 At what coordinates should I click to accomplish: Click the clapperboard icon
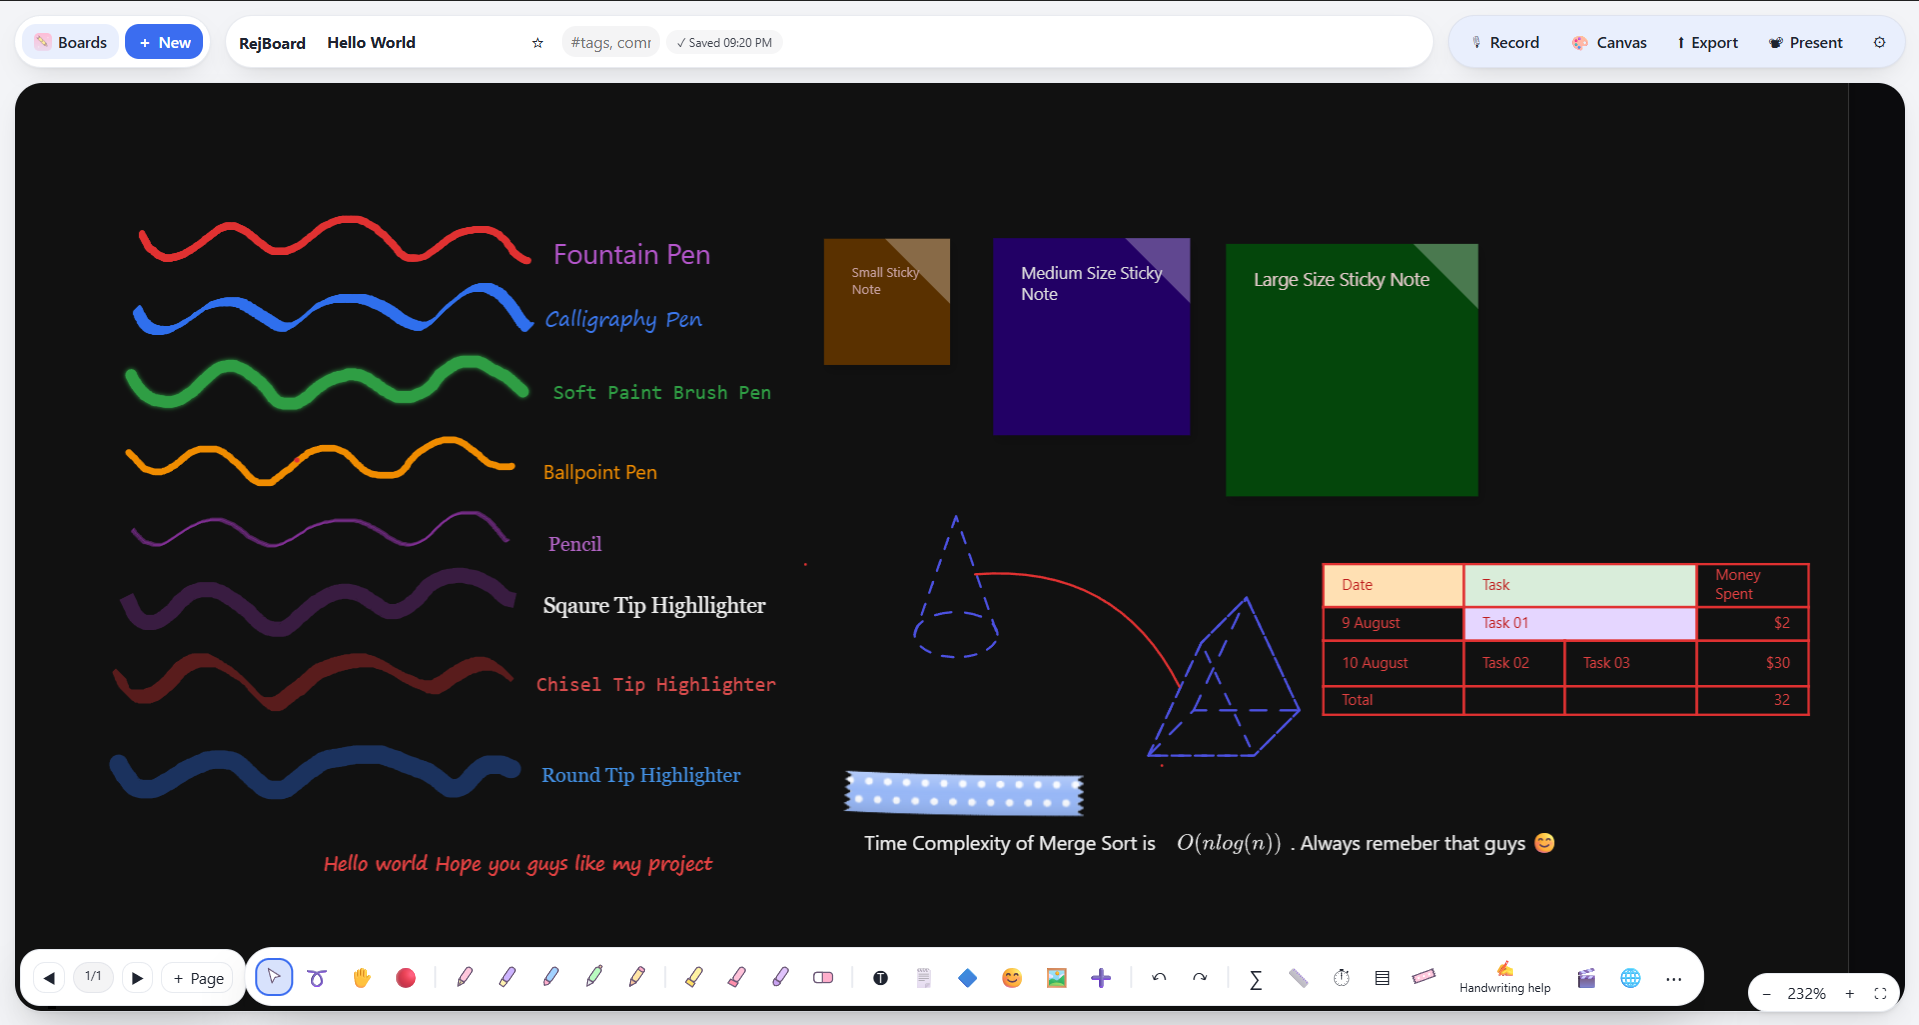click(x=1586, y=977)
